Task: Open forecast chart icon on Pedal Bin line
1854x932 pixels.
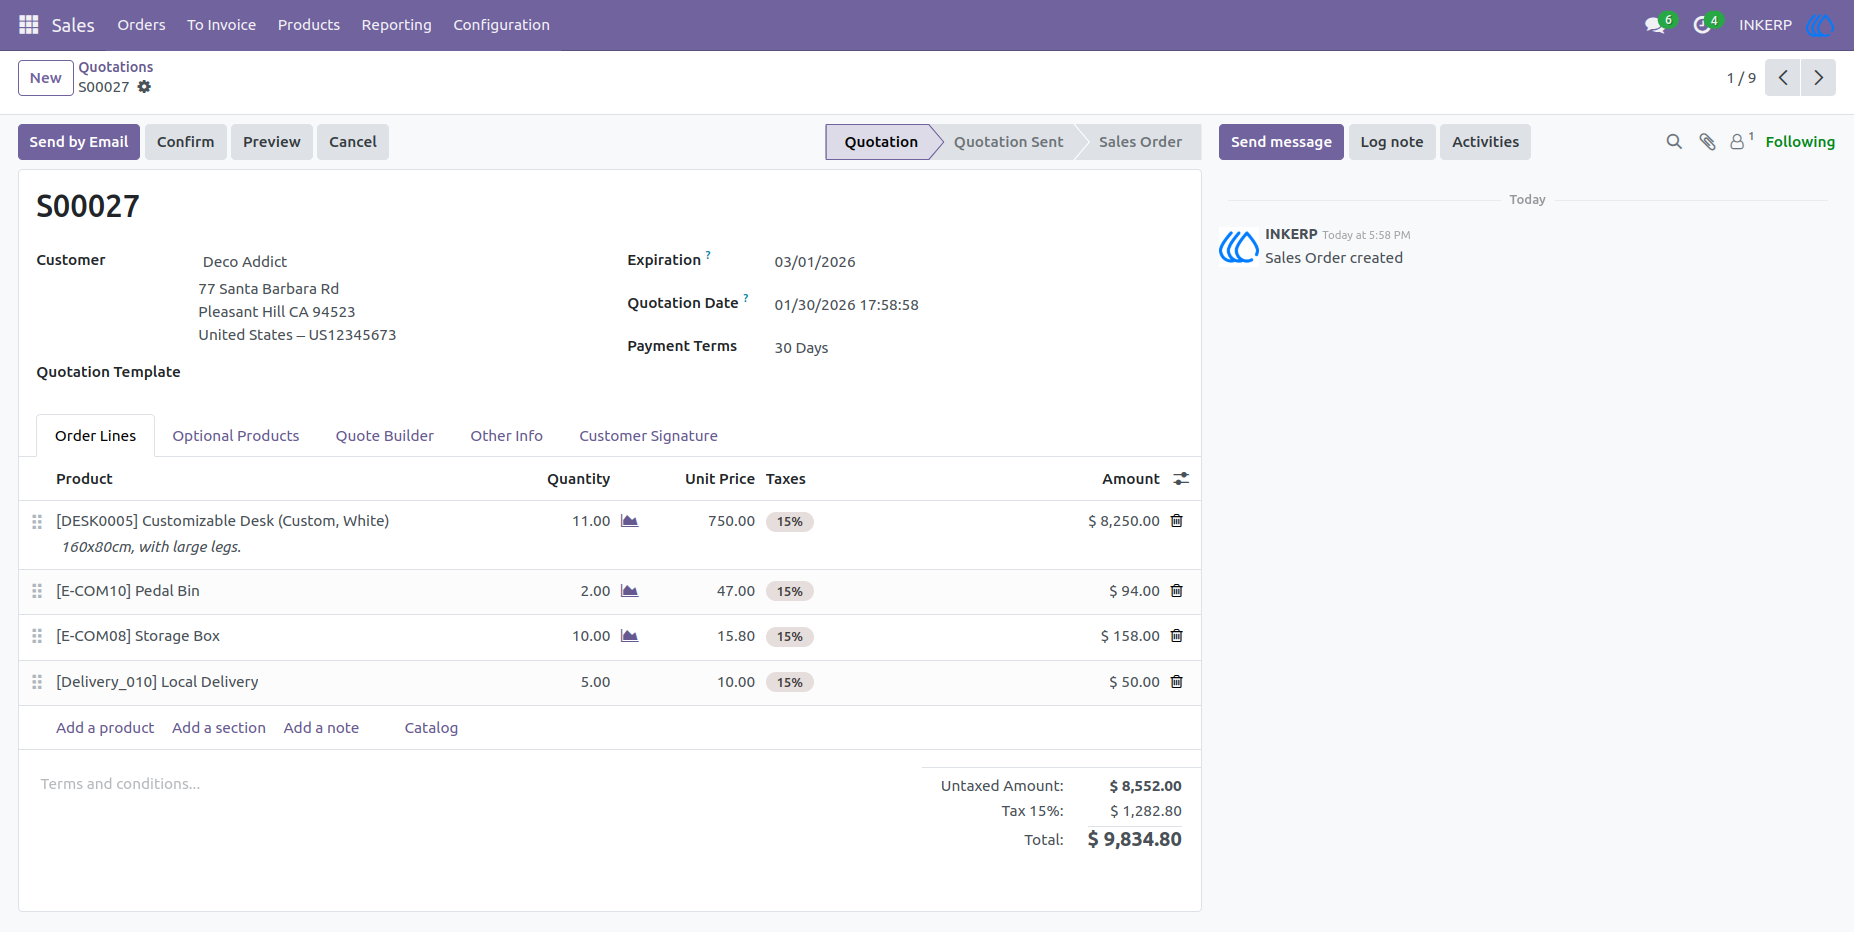Action: click(629, 591)
